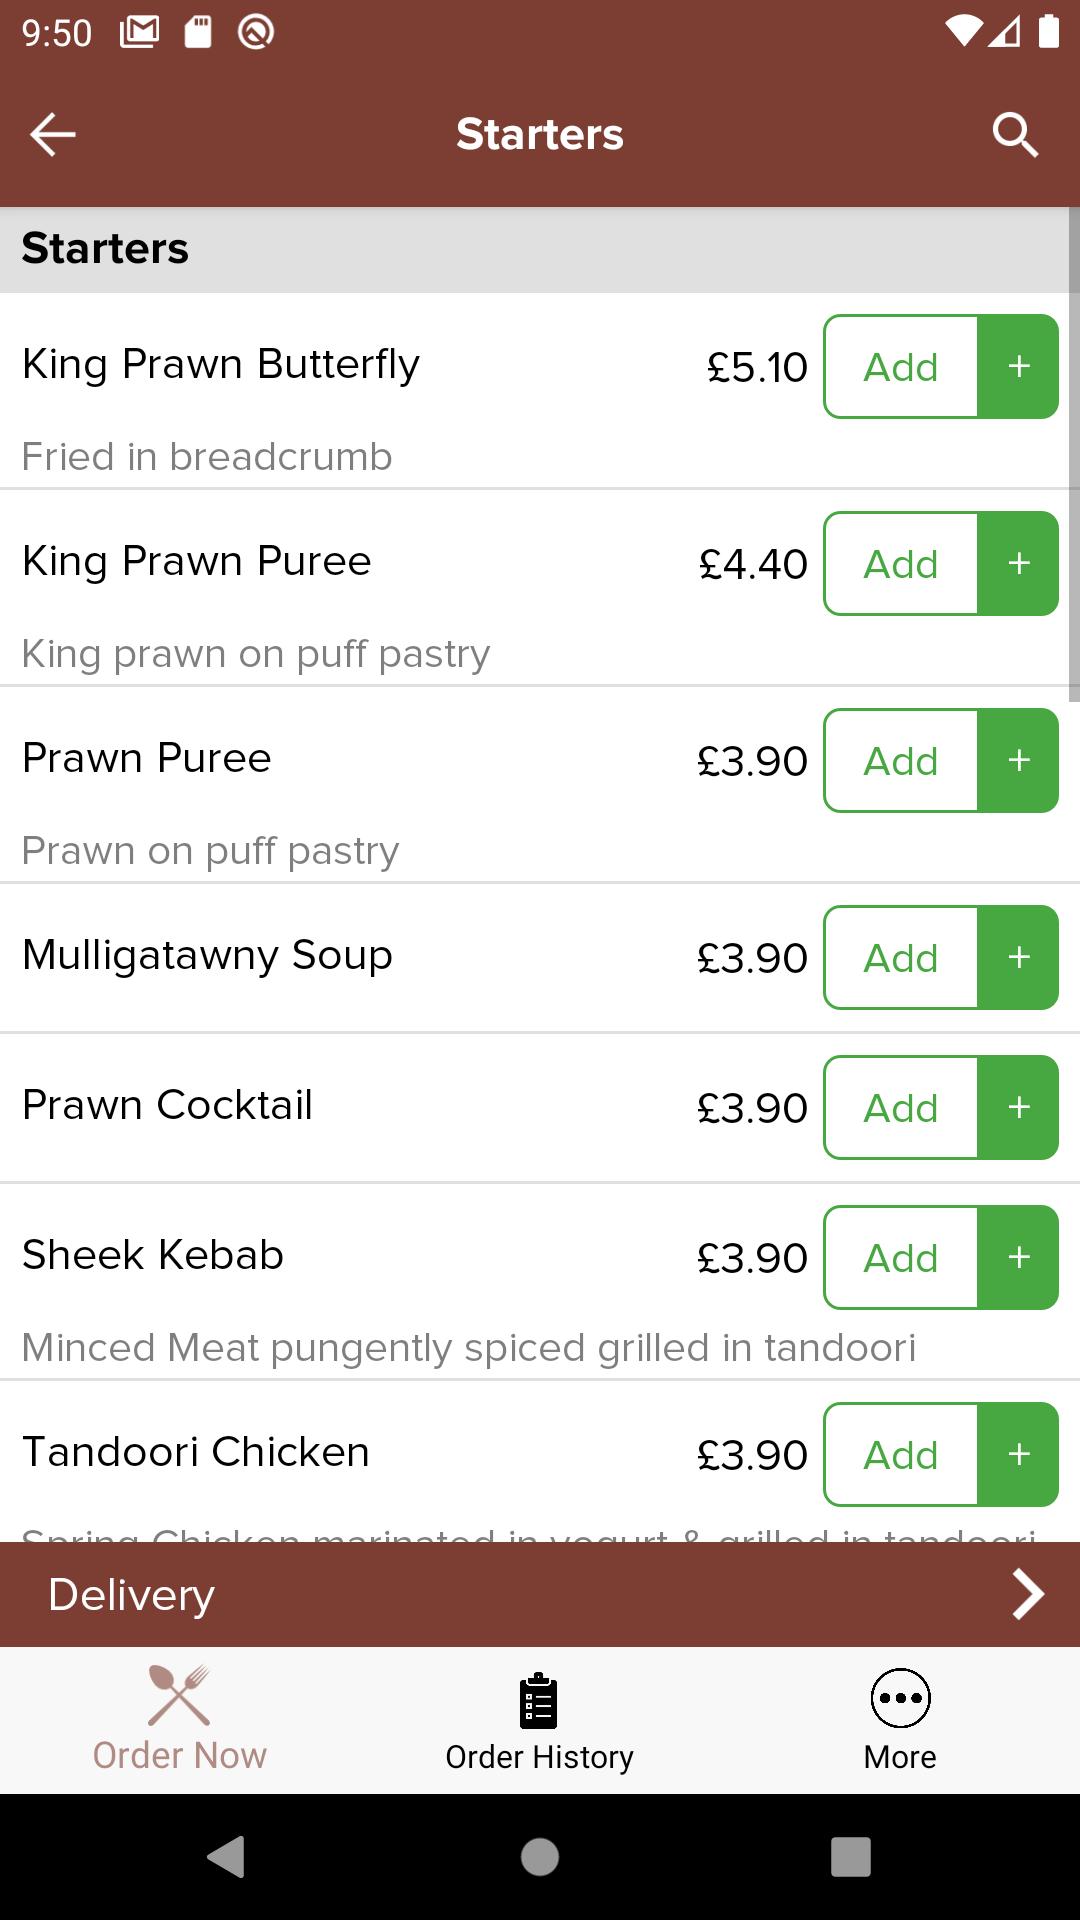Tap the plus icon for Tandoori Chicken
Screen dimensions: 1080x1920
point(1018,1454)
